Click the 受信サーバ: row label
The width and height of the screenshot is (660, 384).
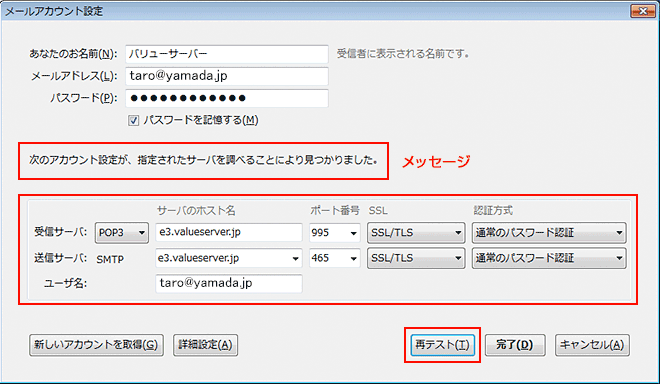[x=61, y=232]
